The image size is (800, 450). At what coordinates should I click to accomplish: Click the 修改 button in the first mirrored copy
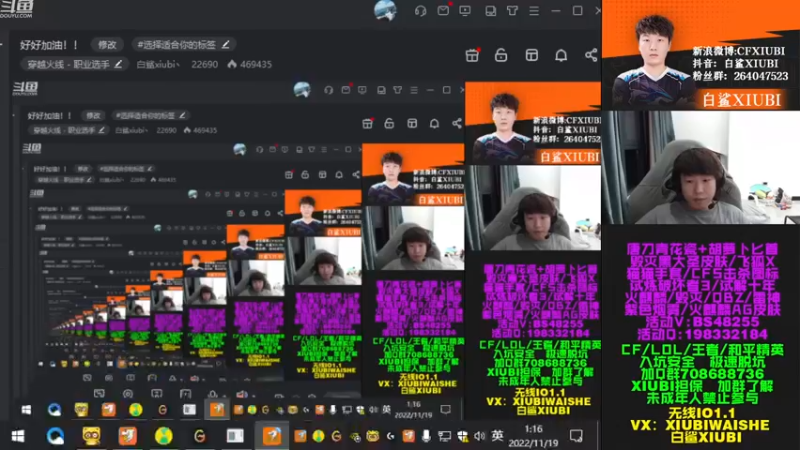[x=93, y=116]
